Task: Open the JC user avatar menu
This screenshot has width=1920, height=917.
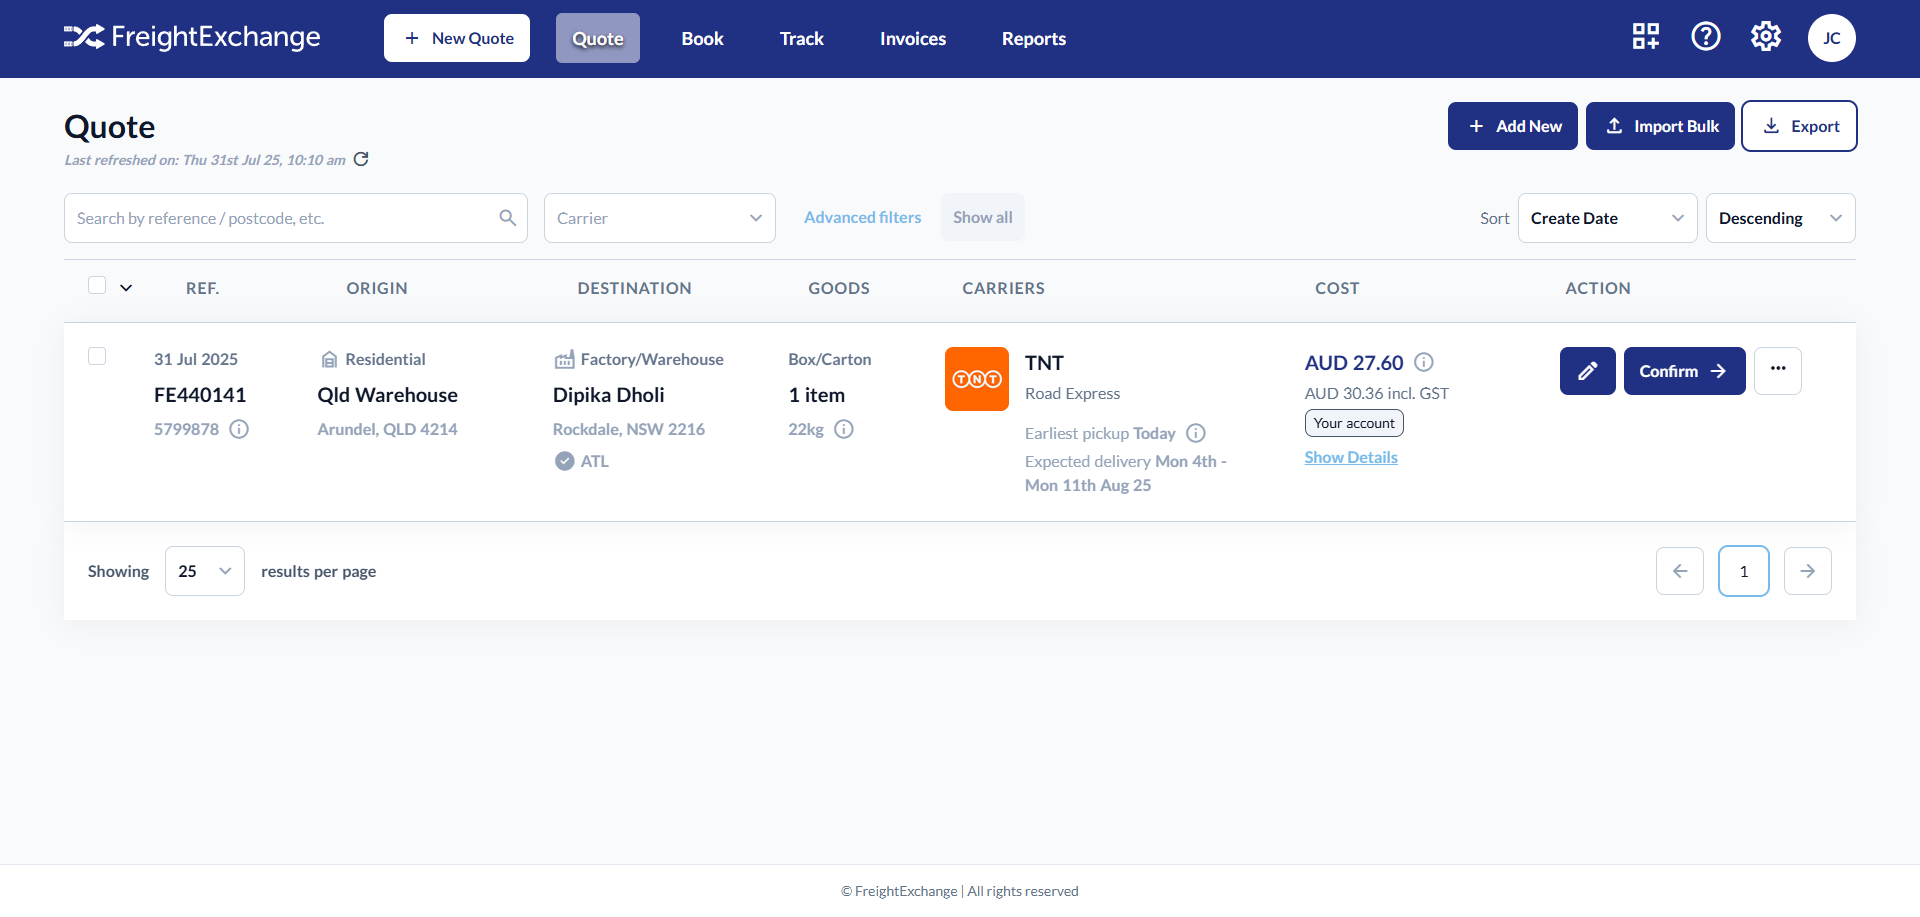Action: point(1832,38)
